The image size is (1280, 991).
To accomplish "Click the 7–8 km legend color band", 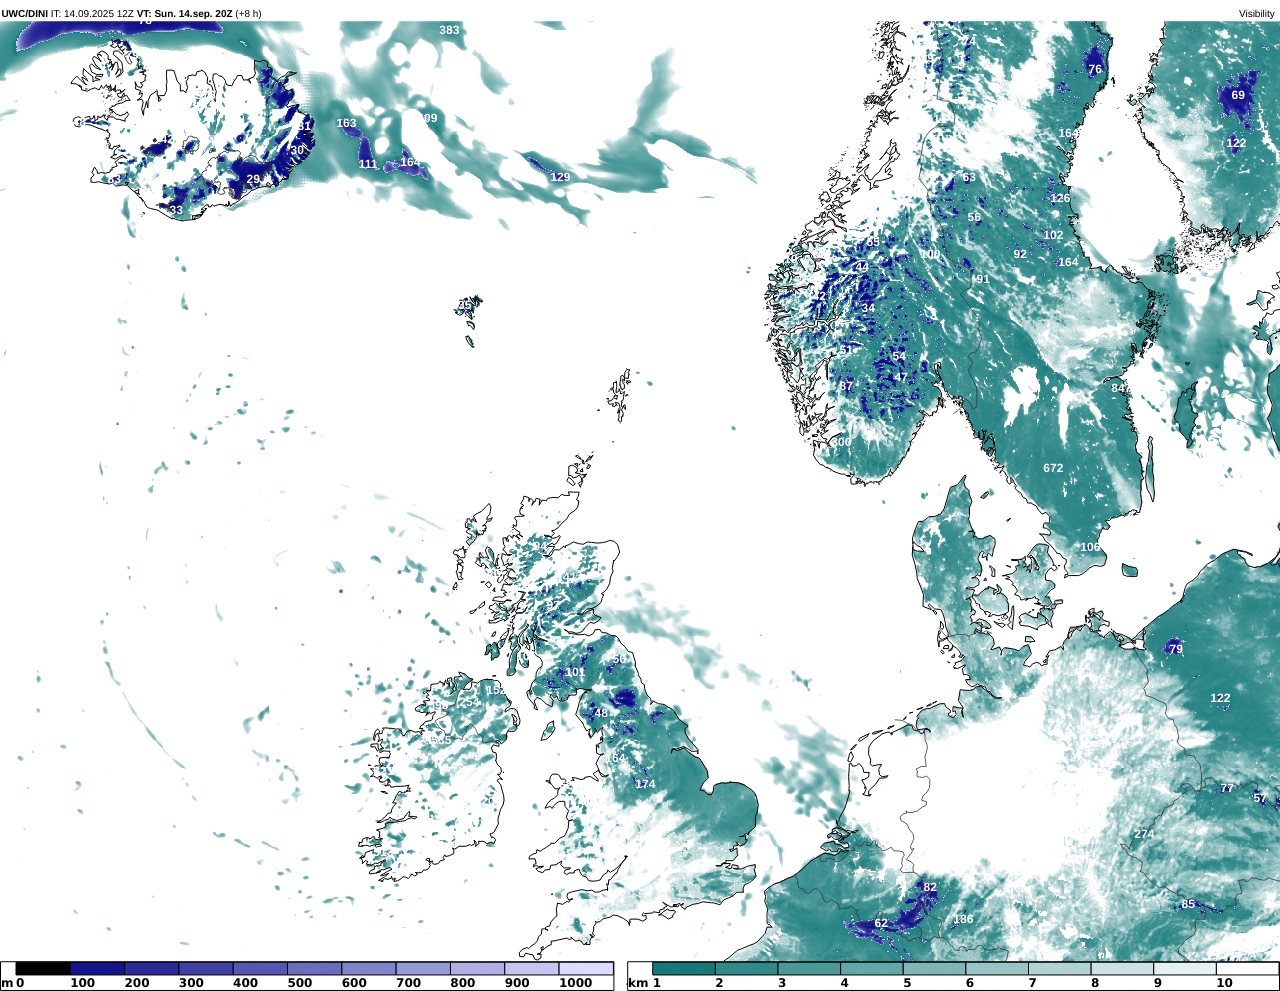I will coord(1060,968).
